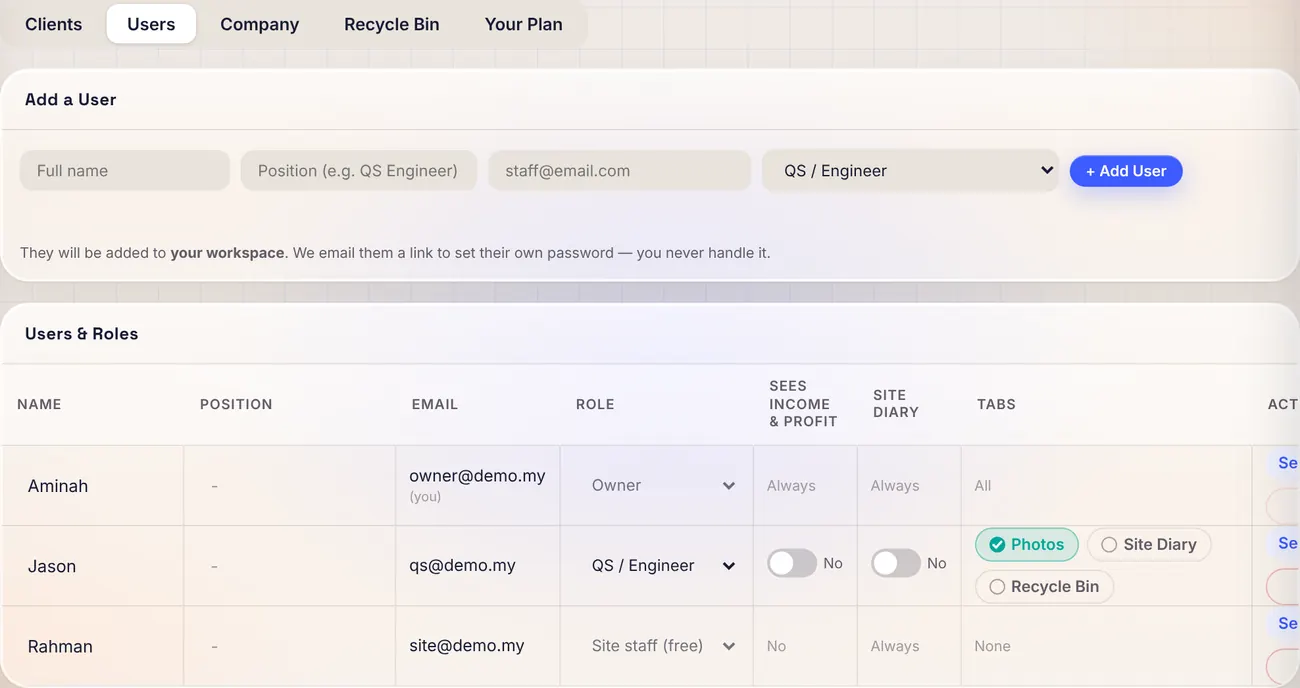
Task: Switch to the Company tab
Action: [260, 24]
